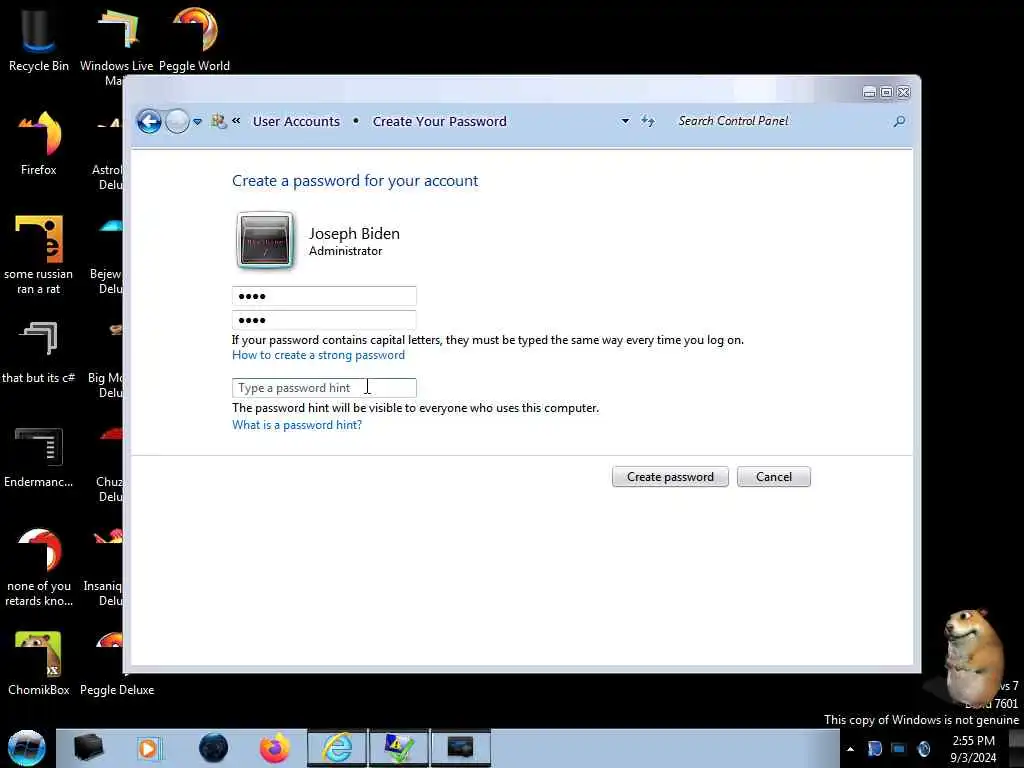The image size is (1024, 768).
Task: Show hidden tray icons arrow
Action: coord(850,749)
